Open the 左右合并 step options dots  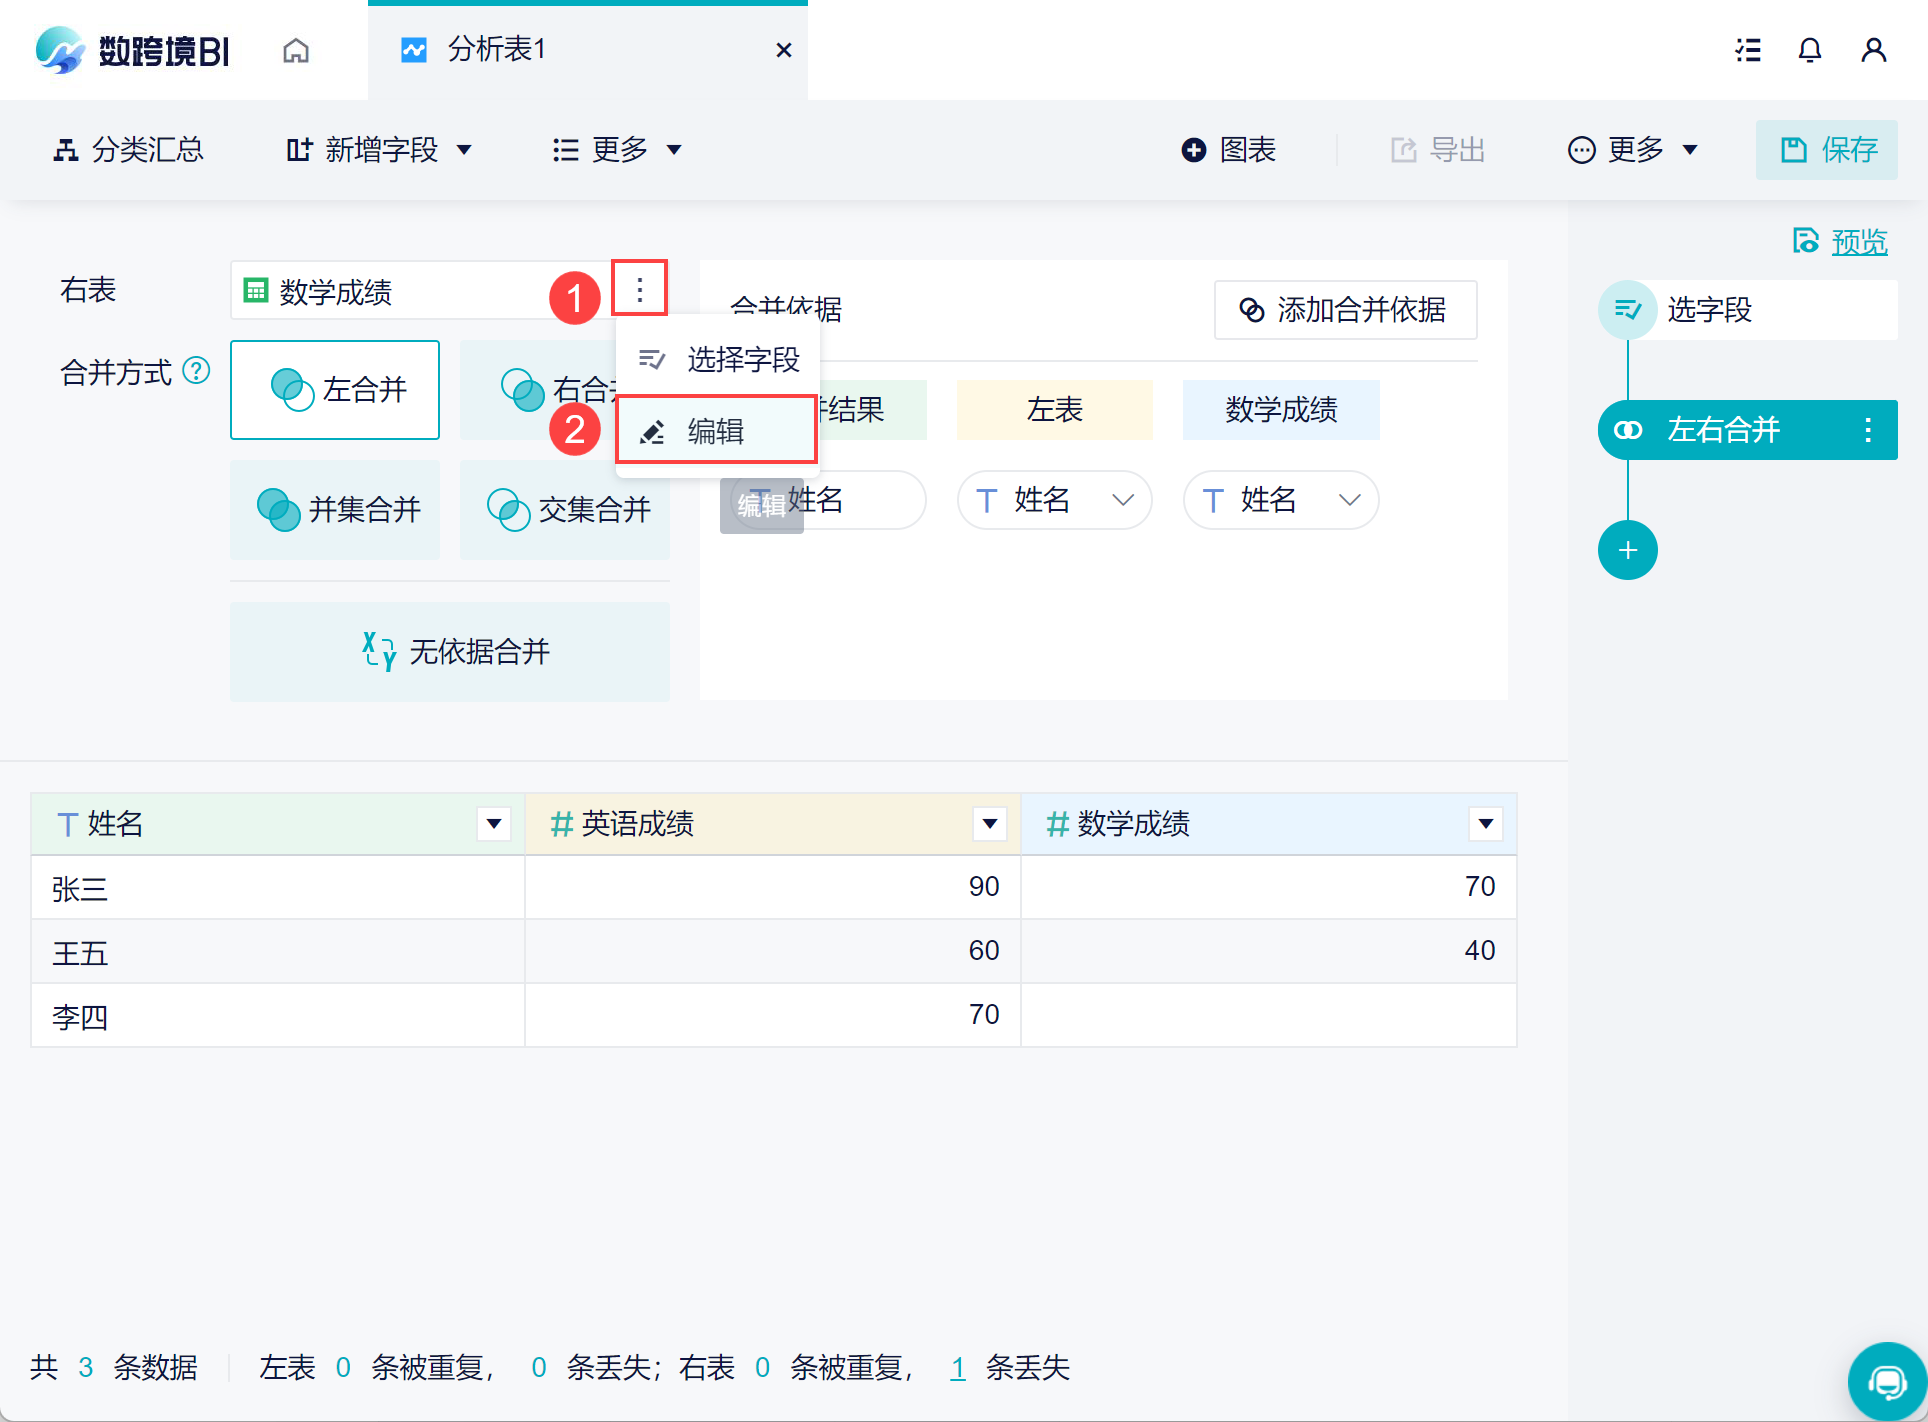(x=1867, y=430)
